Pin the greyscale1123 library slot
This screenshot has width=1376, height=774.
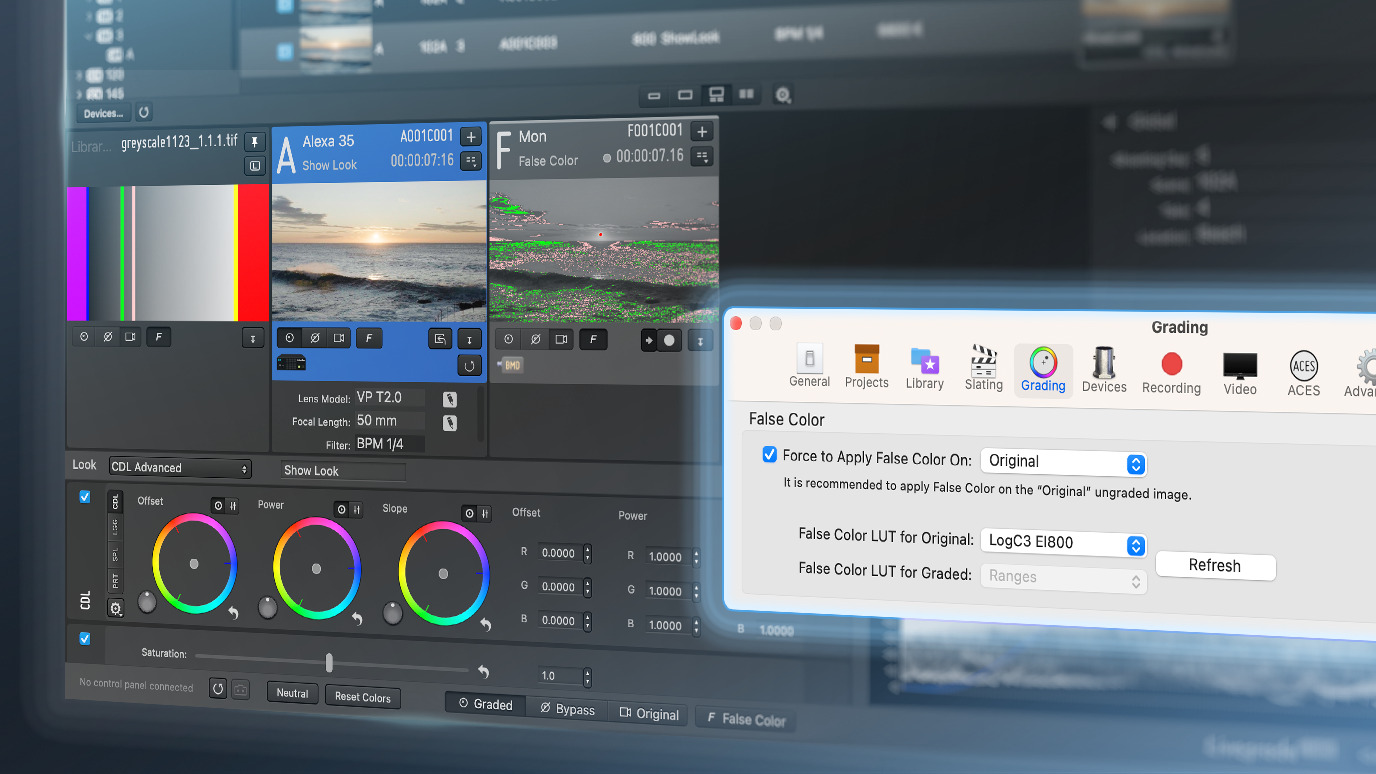254,142
